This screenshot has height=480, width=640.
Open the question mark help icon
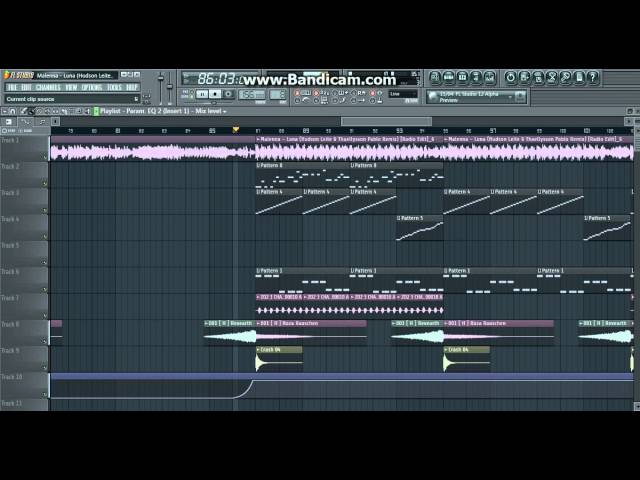593,77
